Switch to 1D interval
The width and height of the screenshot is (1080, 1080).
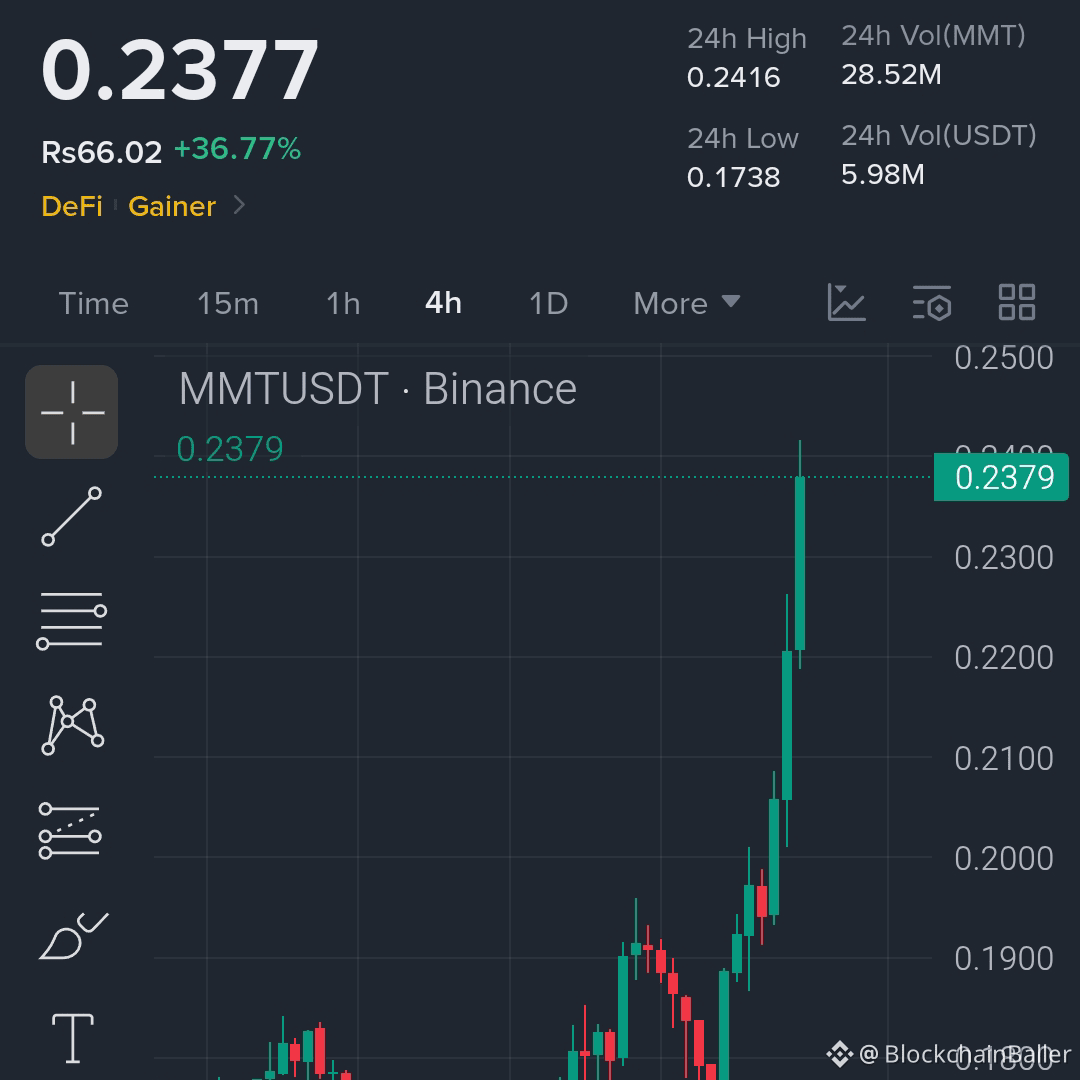pos(548,304)
